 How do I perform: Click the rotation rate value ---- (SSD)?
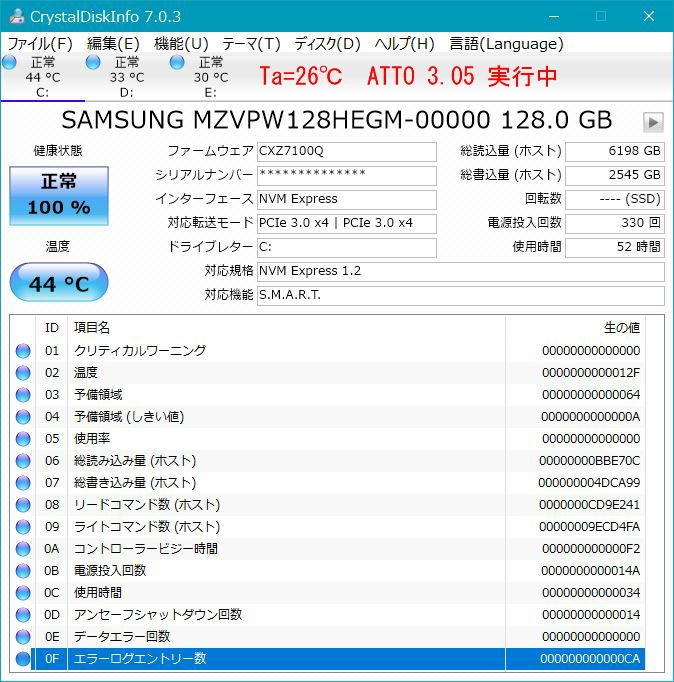pos(614,200)
